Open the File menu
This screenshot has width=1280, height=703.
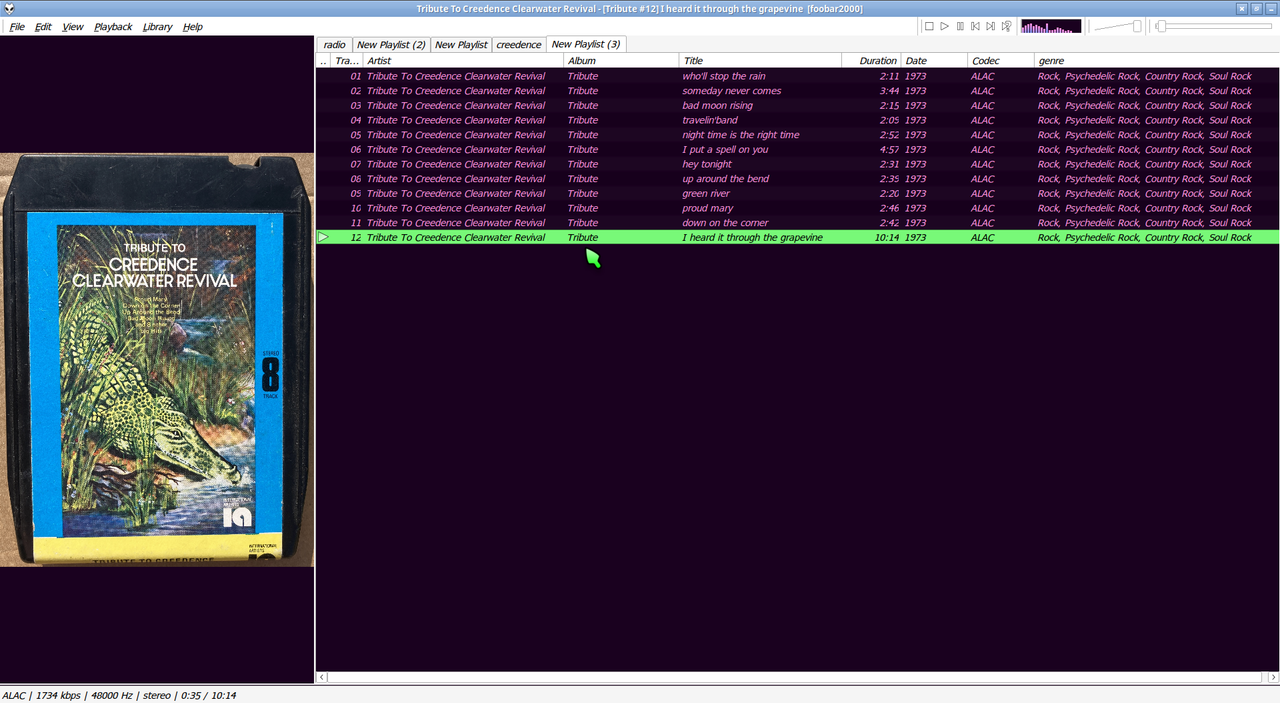17,27
